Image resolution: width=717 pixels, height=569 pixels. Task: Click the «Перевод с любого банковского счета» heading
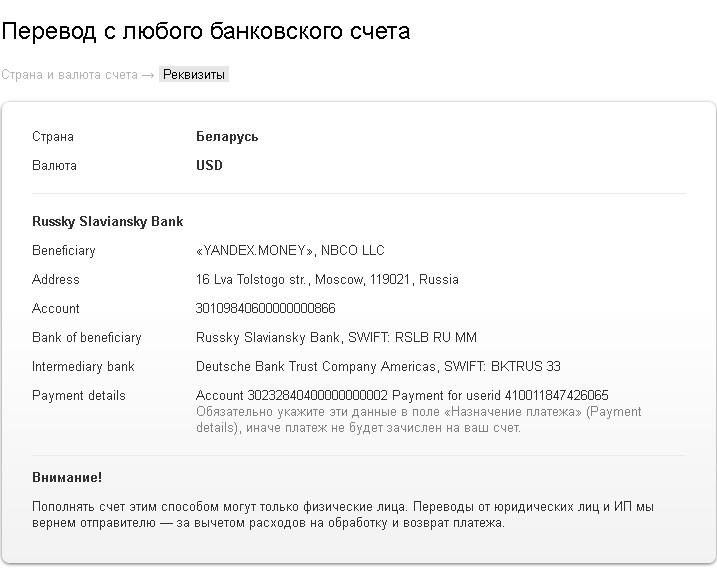point(205,31)
